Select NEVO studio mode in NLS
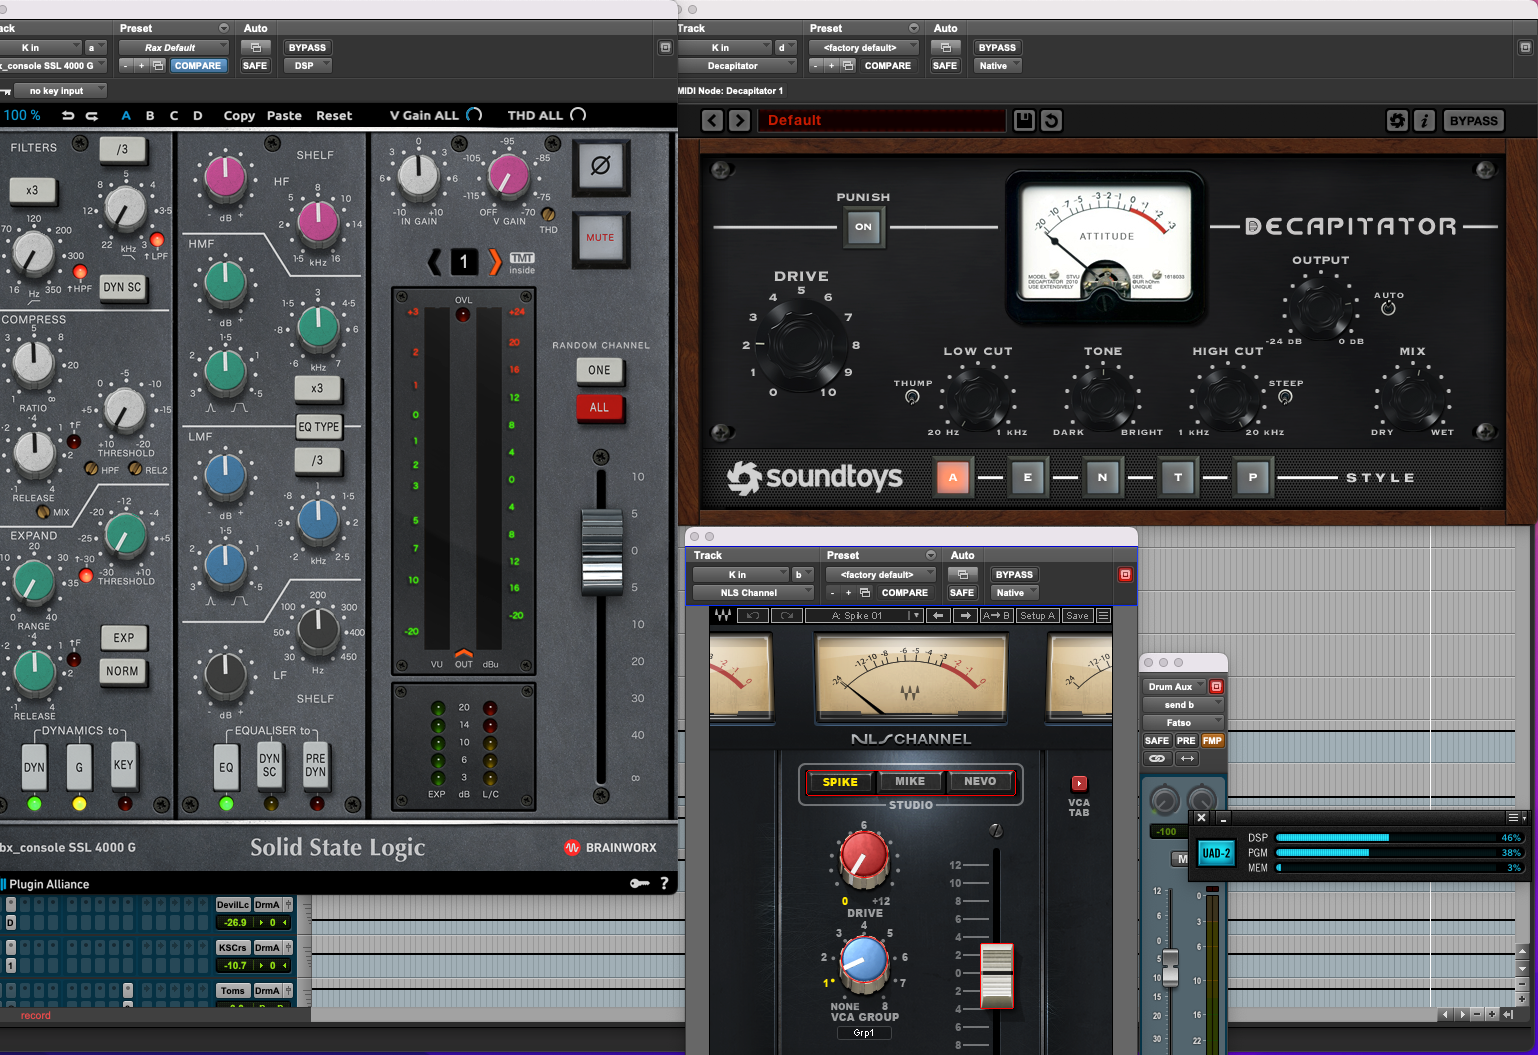Viewport: 1538px width, 1055px height. coord(980,782)
